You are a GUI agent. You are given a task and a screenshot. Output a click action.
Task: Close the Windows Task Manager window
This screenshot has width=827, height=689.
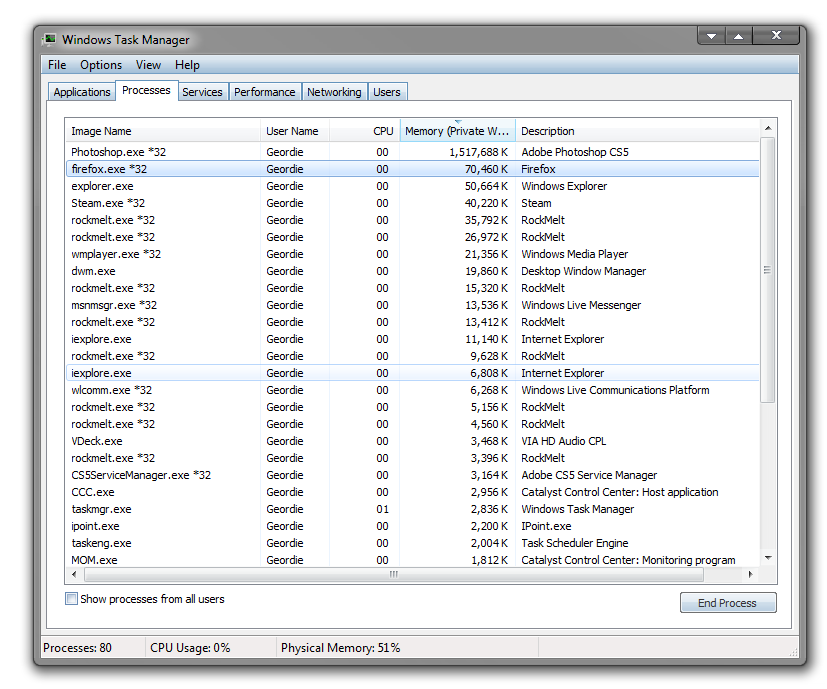(776, 36)
